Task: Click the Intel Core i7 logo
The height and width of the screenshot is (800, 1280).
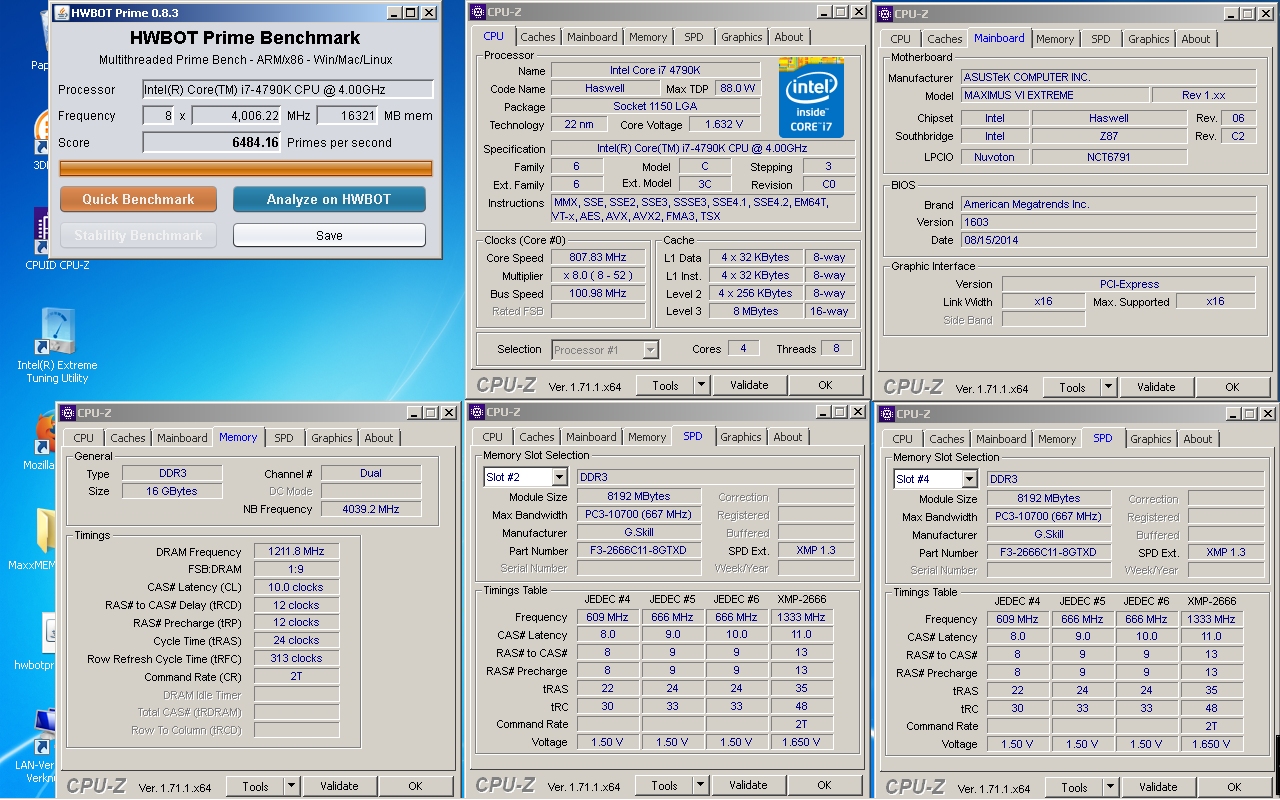Action: [811, 100]
